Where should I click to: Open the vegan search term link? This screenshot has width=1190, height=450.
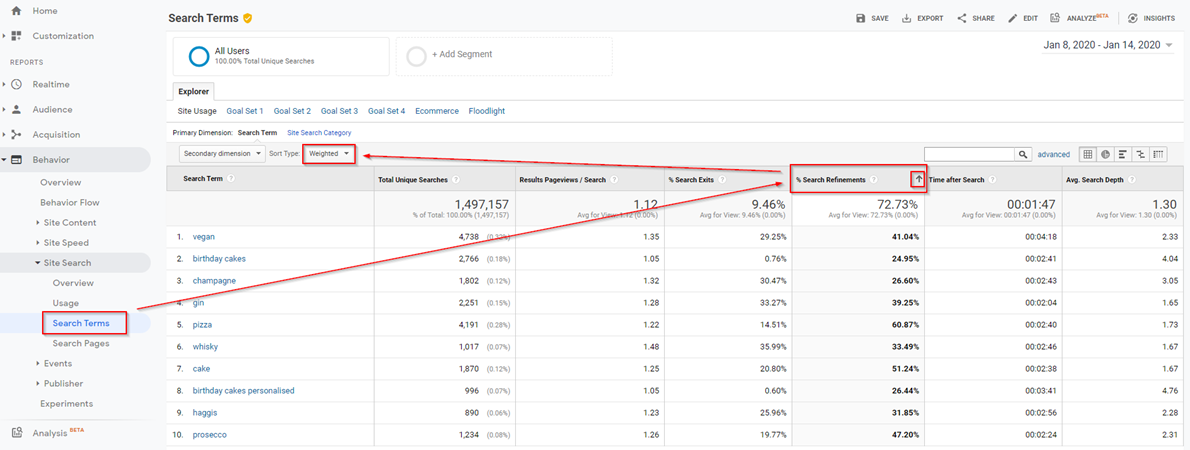click(x=203, y=237)
